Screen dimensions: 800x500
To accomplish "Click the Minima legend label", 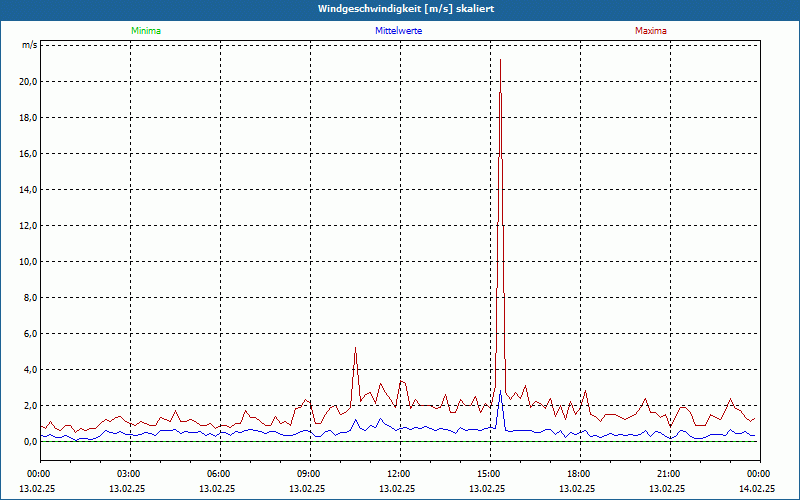I will click(x=146, y=31).
